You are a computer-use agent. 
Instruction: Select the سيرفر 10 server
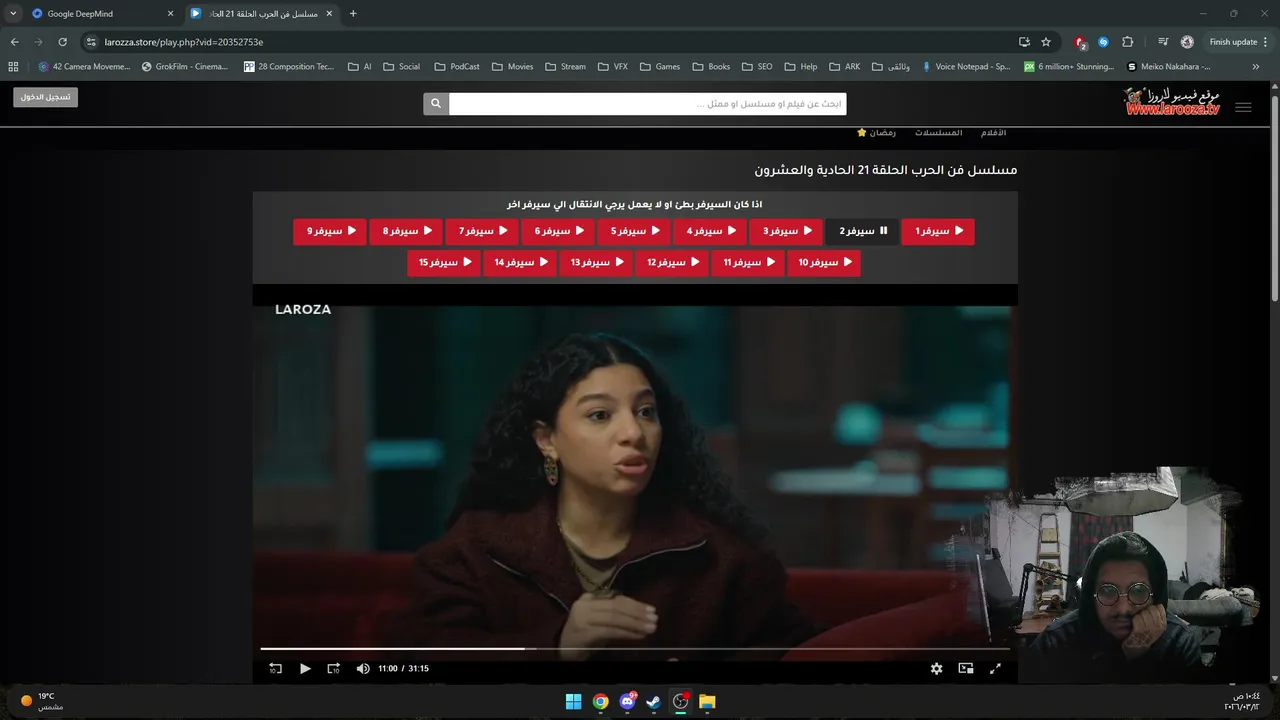824,263
